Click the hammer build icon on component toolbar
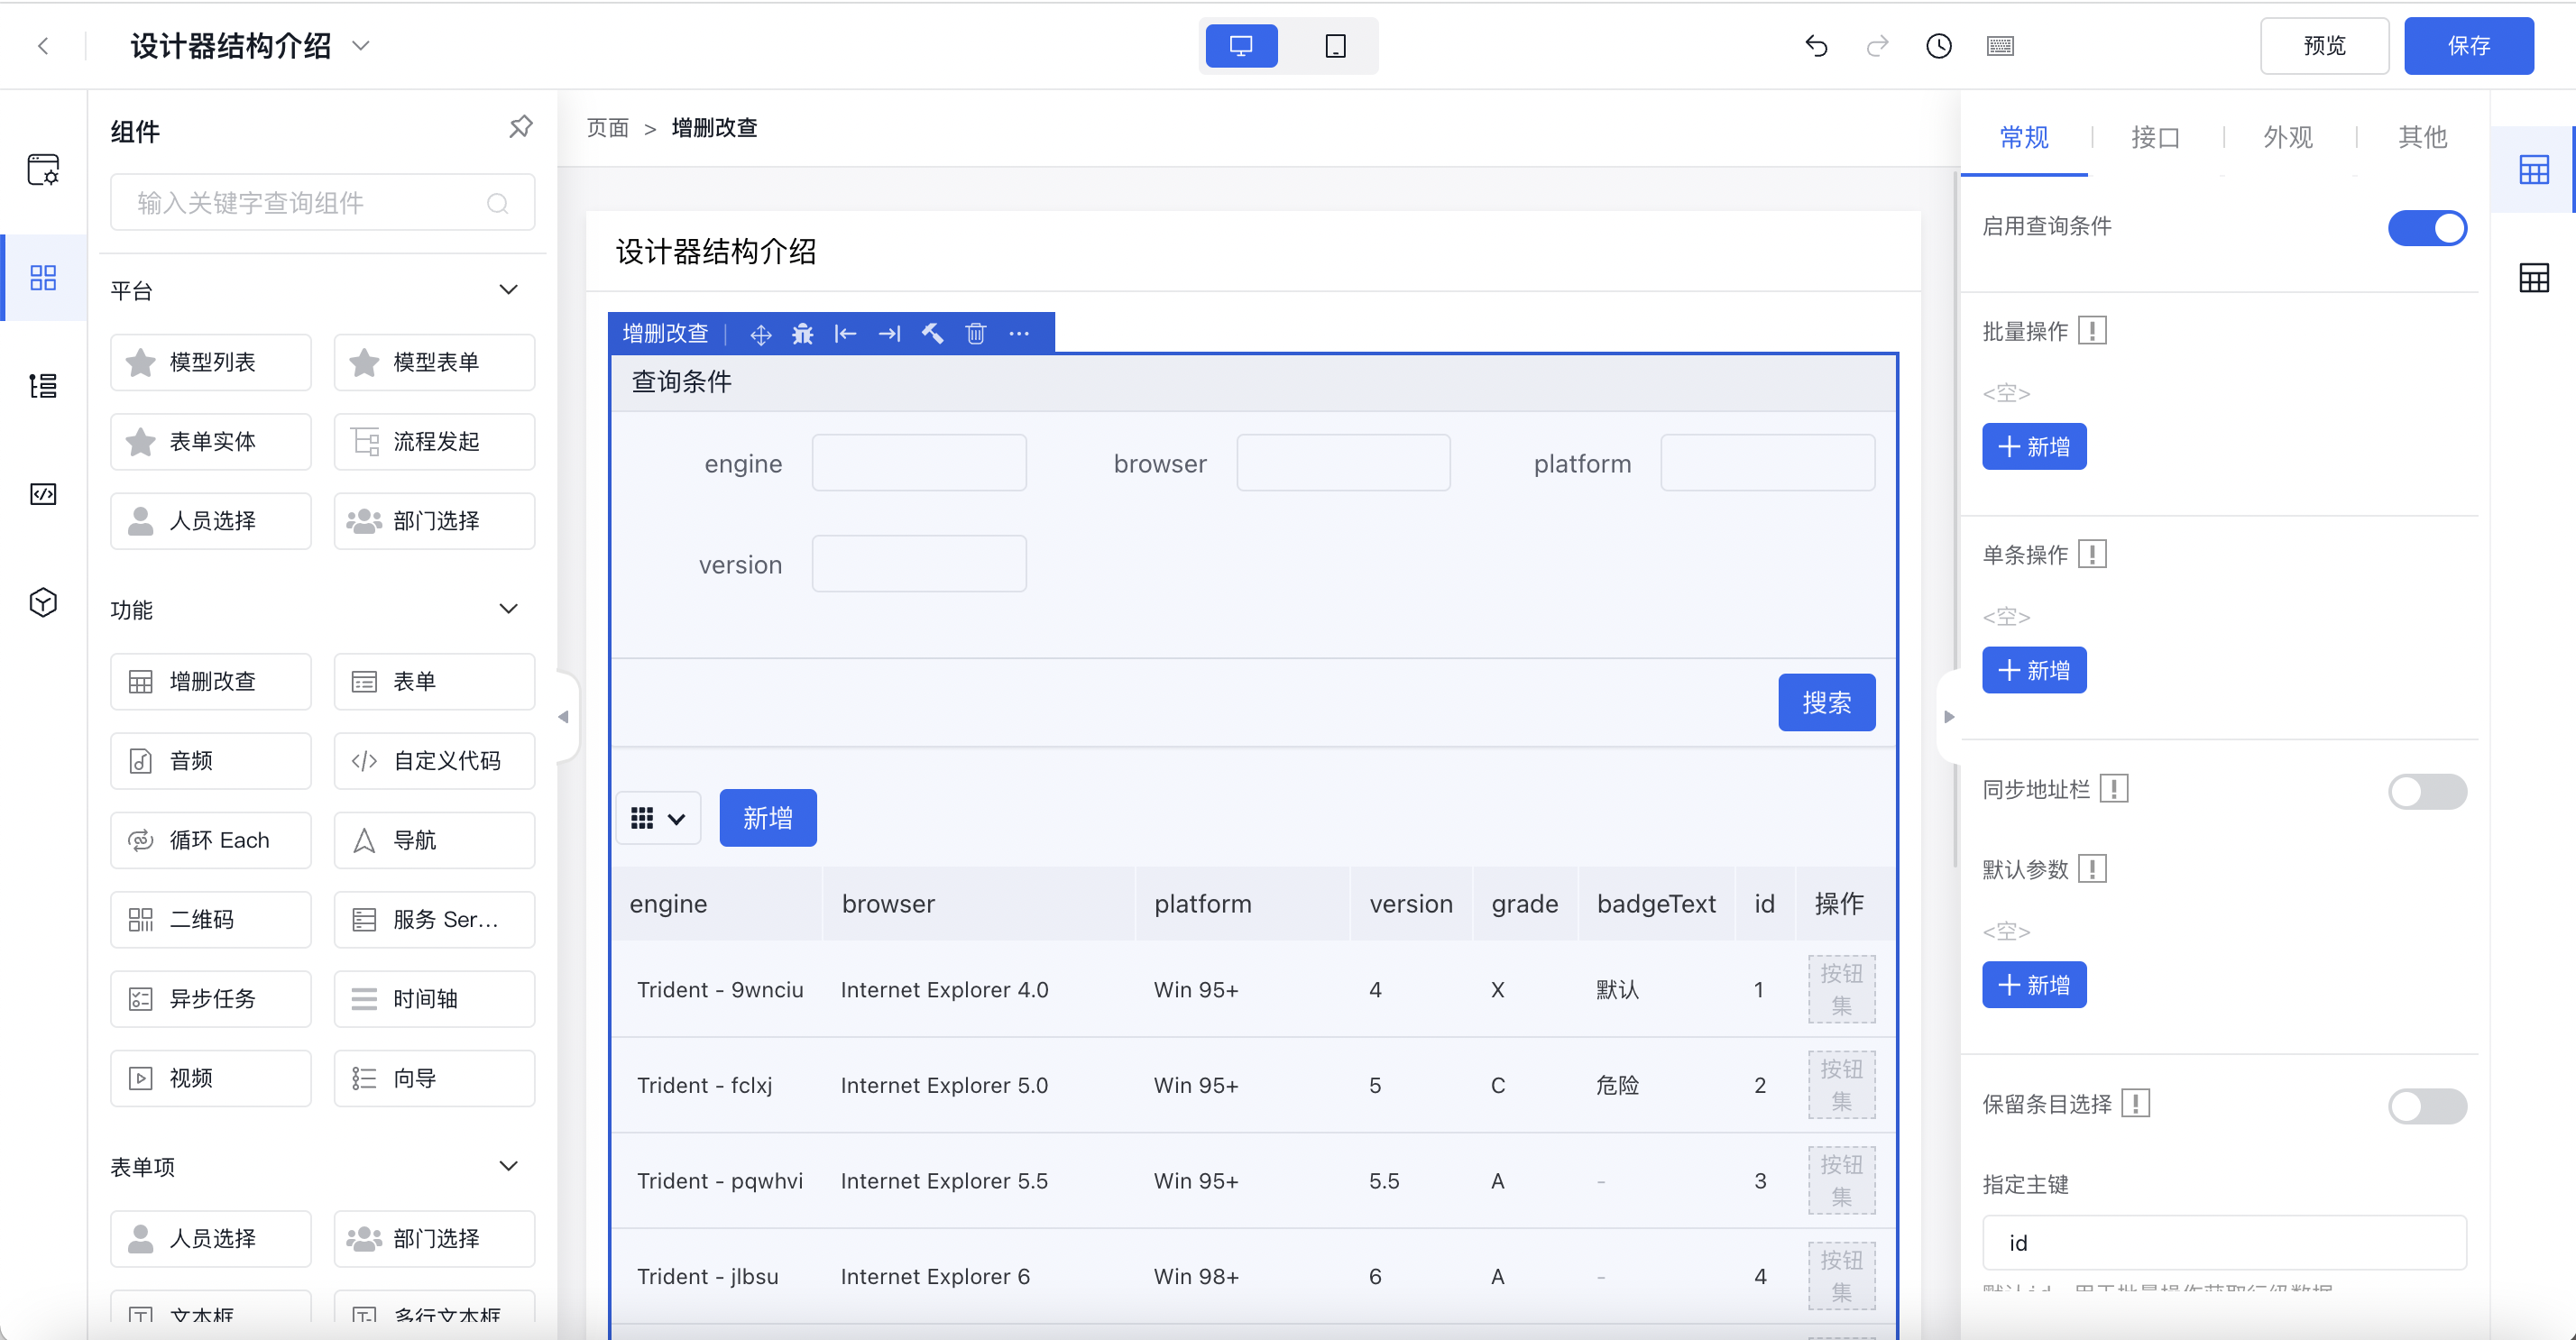The image size is (2576, 1340). click(x=932, y=334)
